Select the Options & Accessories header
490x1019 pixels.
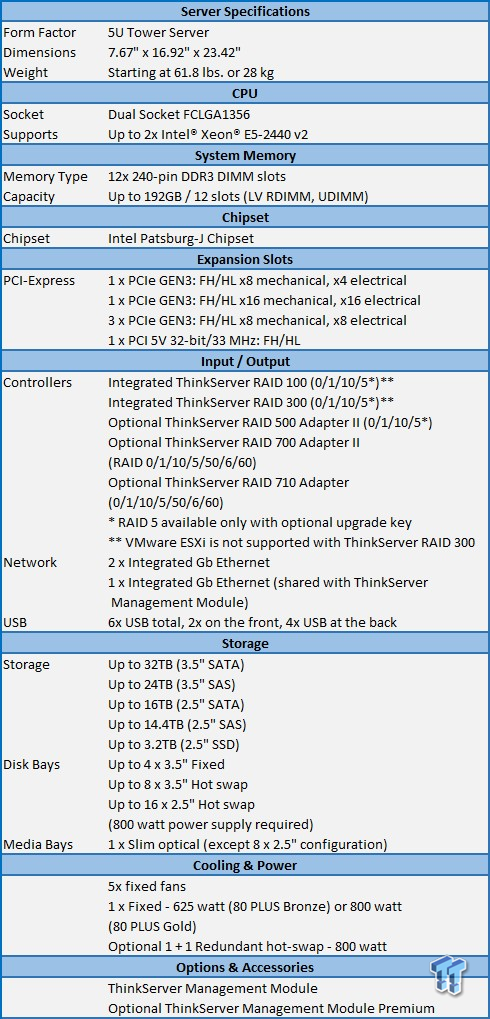click(245, 968)
